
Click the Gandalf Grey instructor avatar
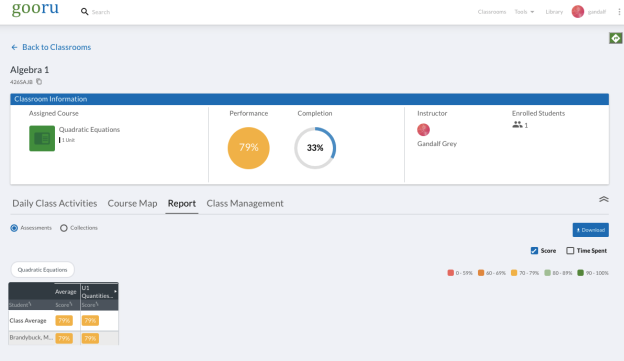pos(423,130)
